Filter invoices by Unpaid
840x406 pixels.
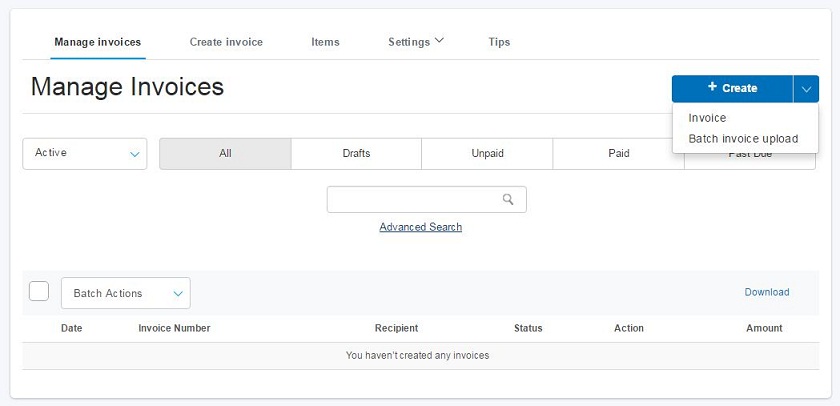pos(488,154)
